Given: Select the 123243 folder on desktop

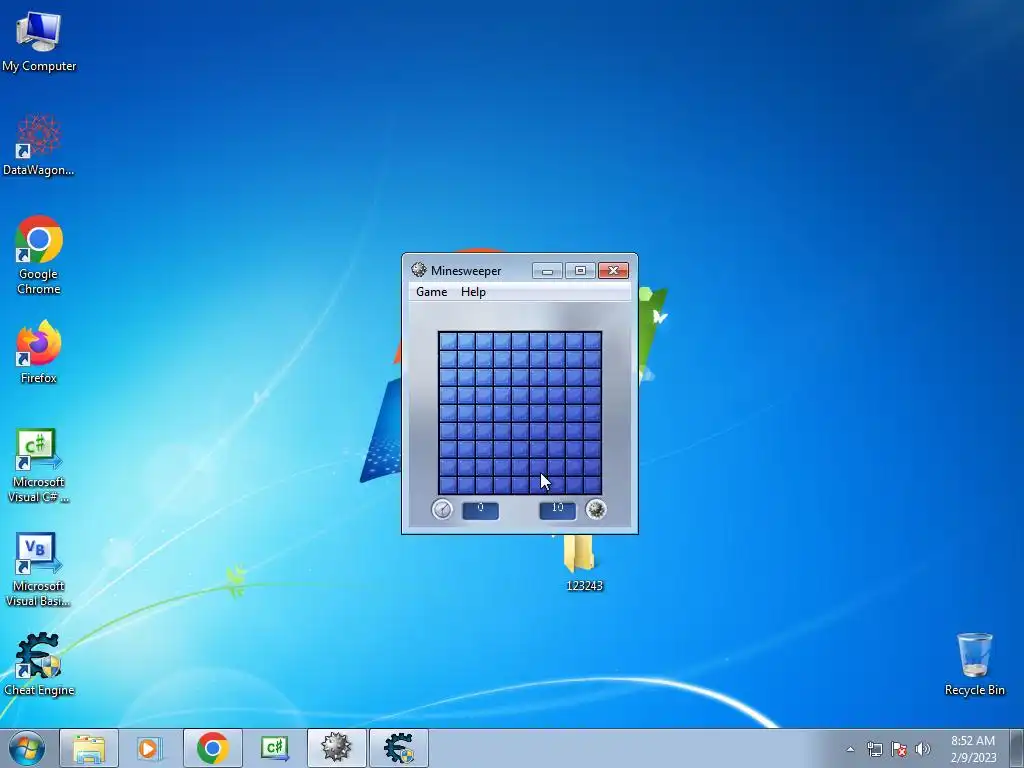Looking at the screenshot, I should click(583, 564).
